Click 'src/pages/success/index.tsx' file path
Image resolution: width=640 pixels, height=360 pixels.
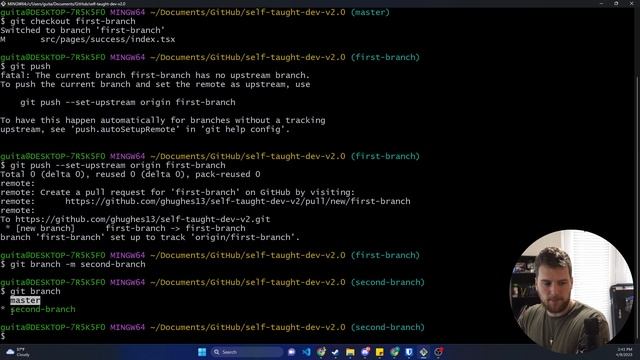[108, 39]
